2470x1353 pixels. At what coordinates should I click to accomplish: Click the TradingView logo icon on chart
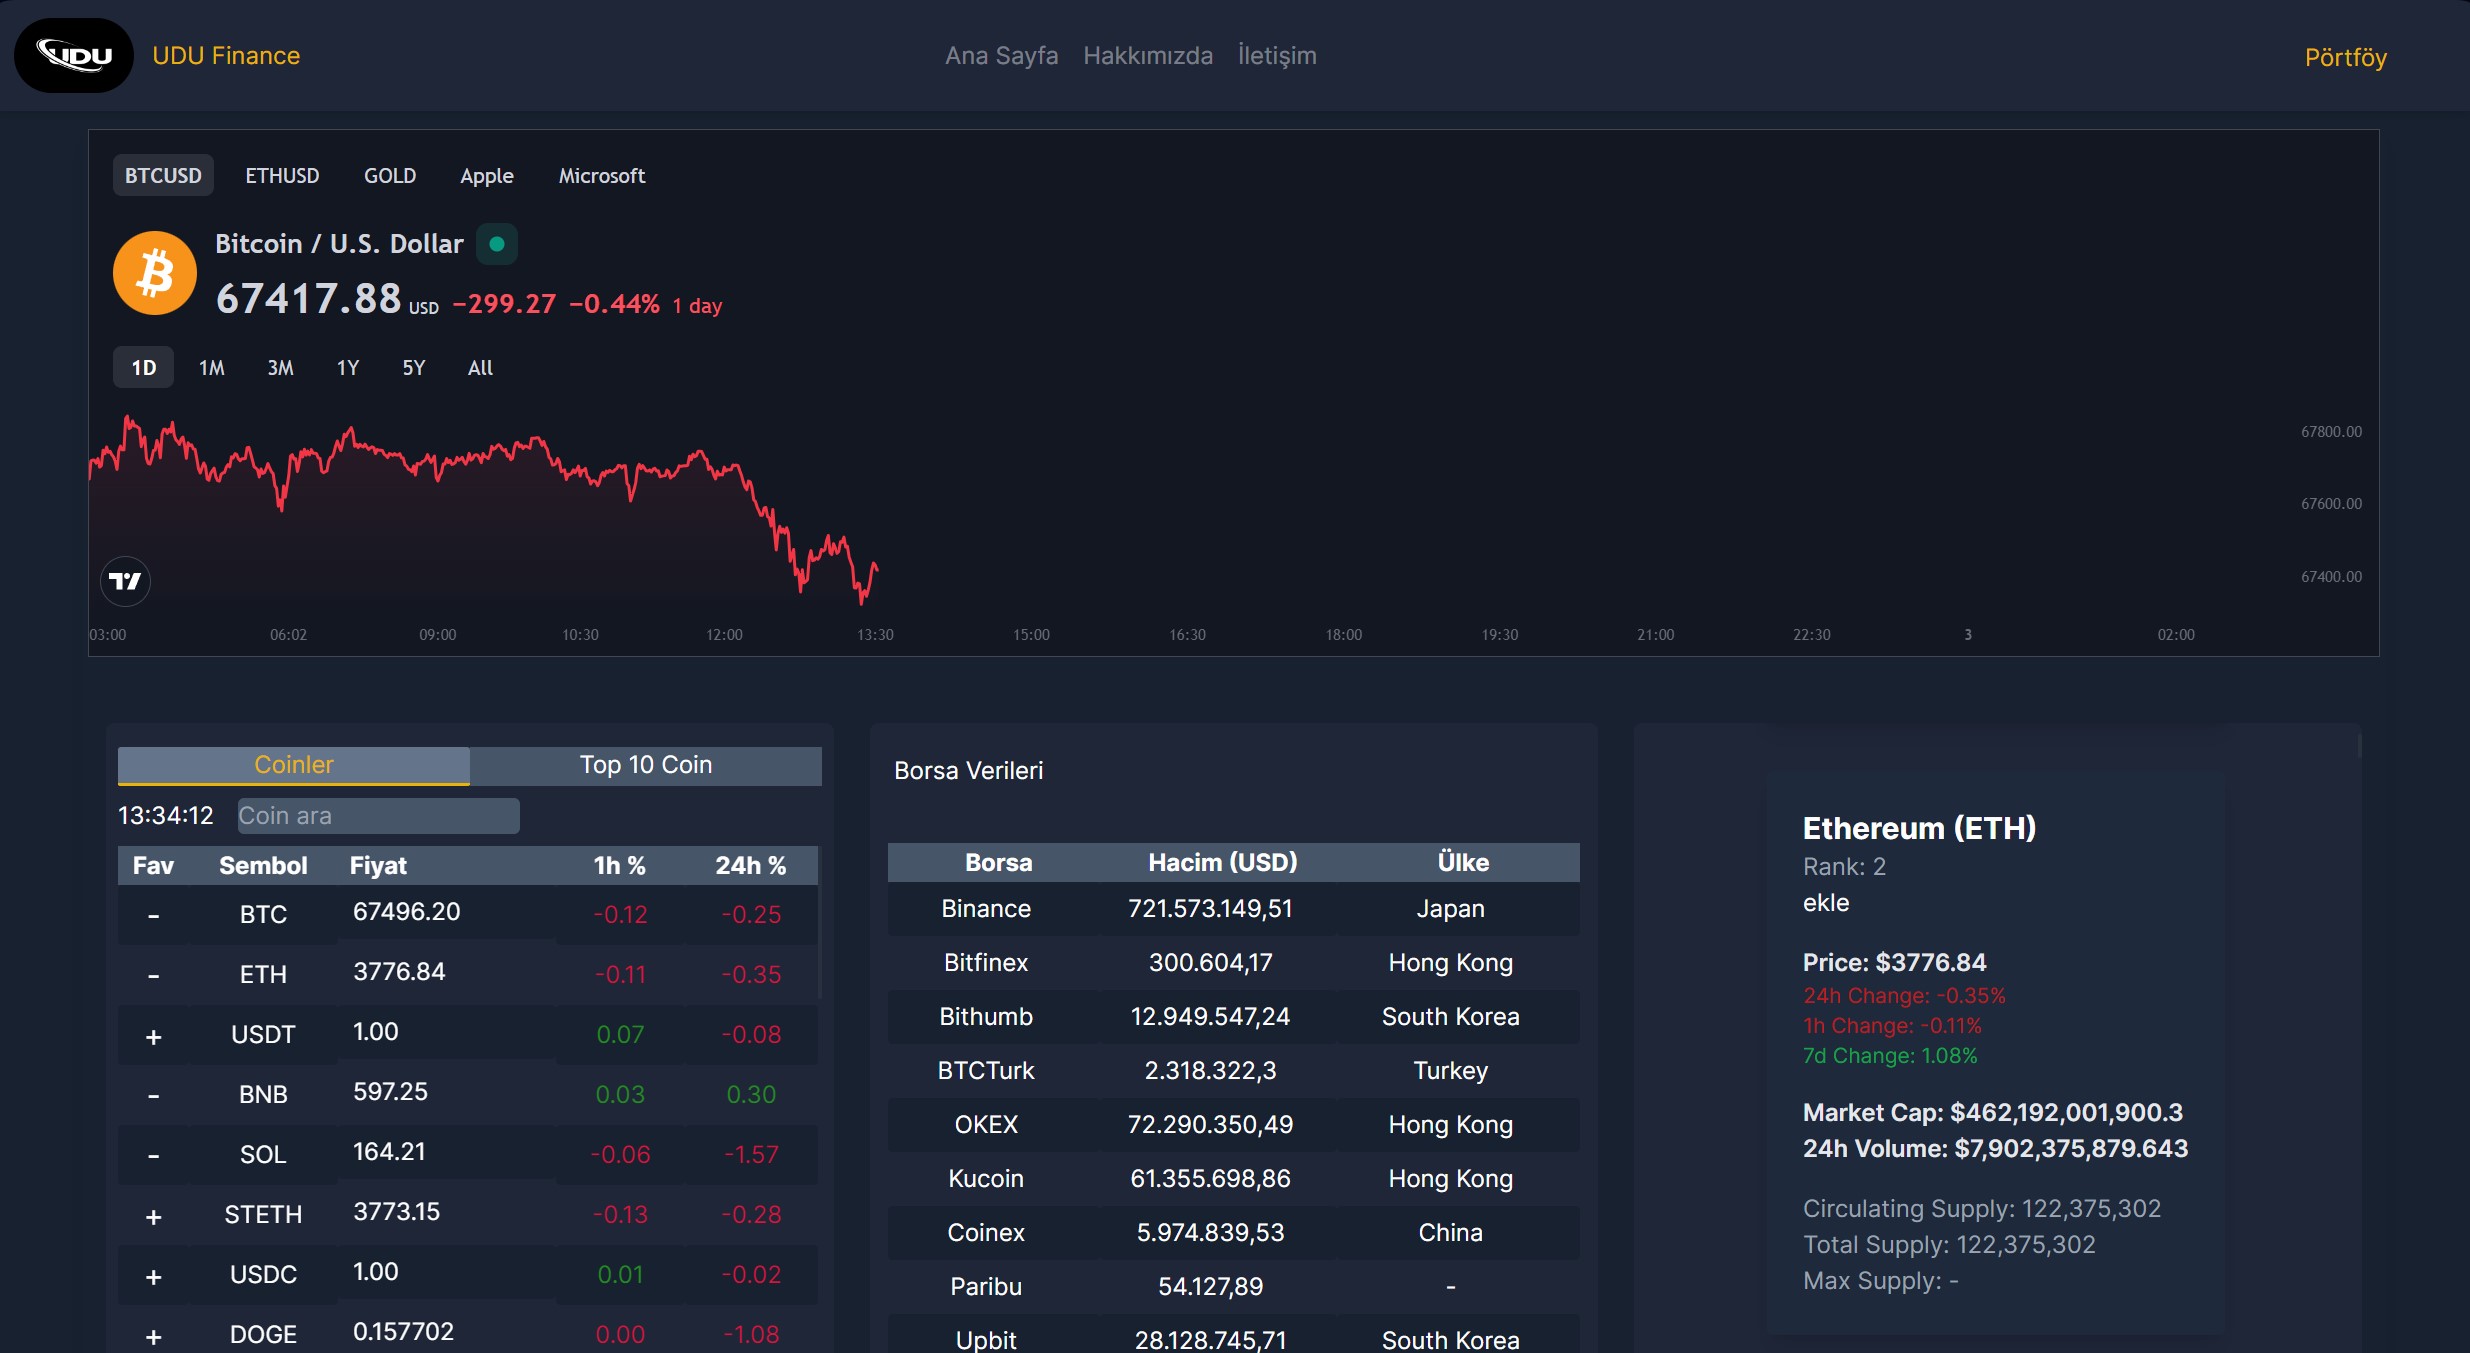126,581
